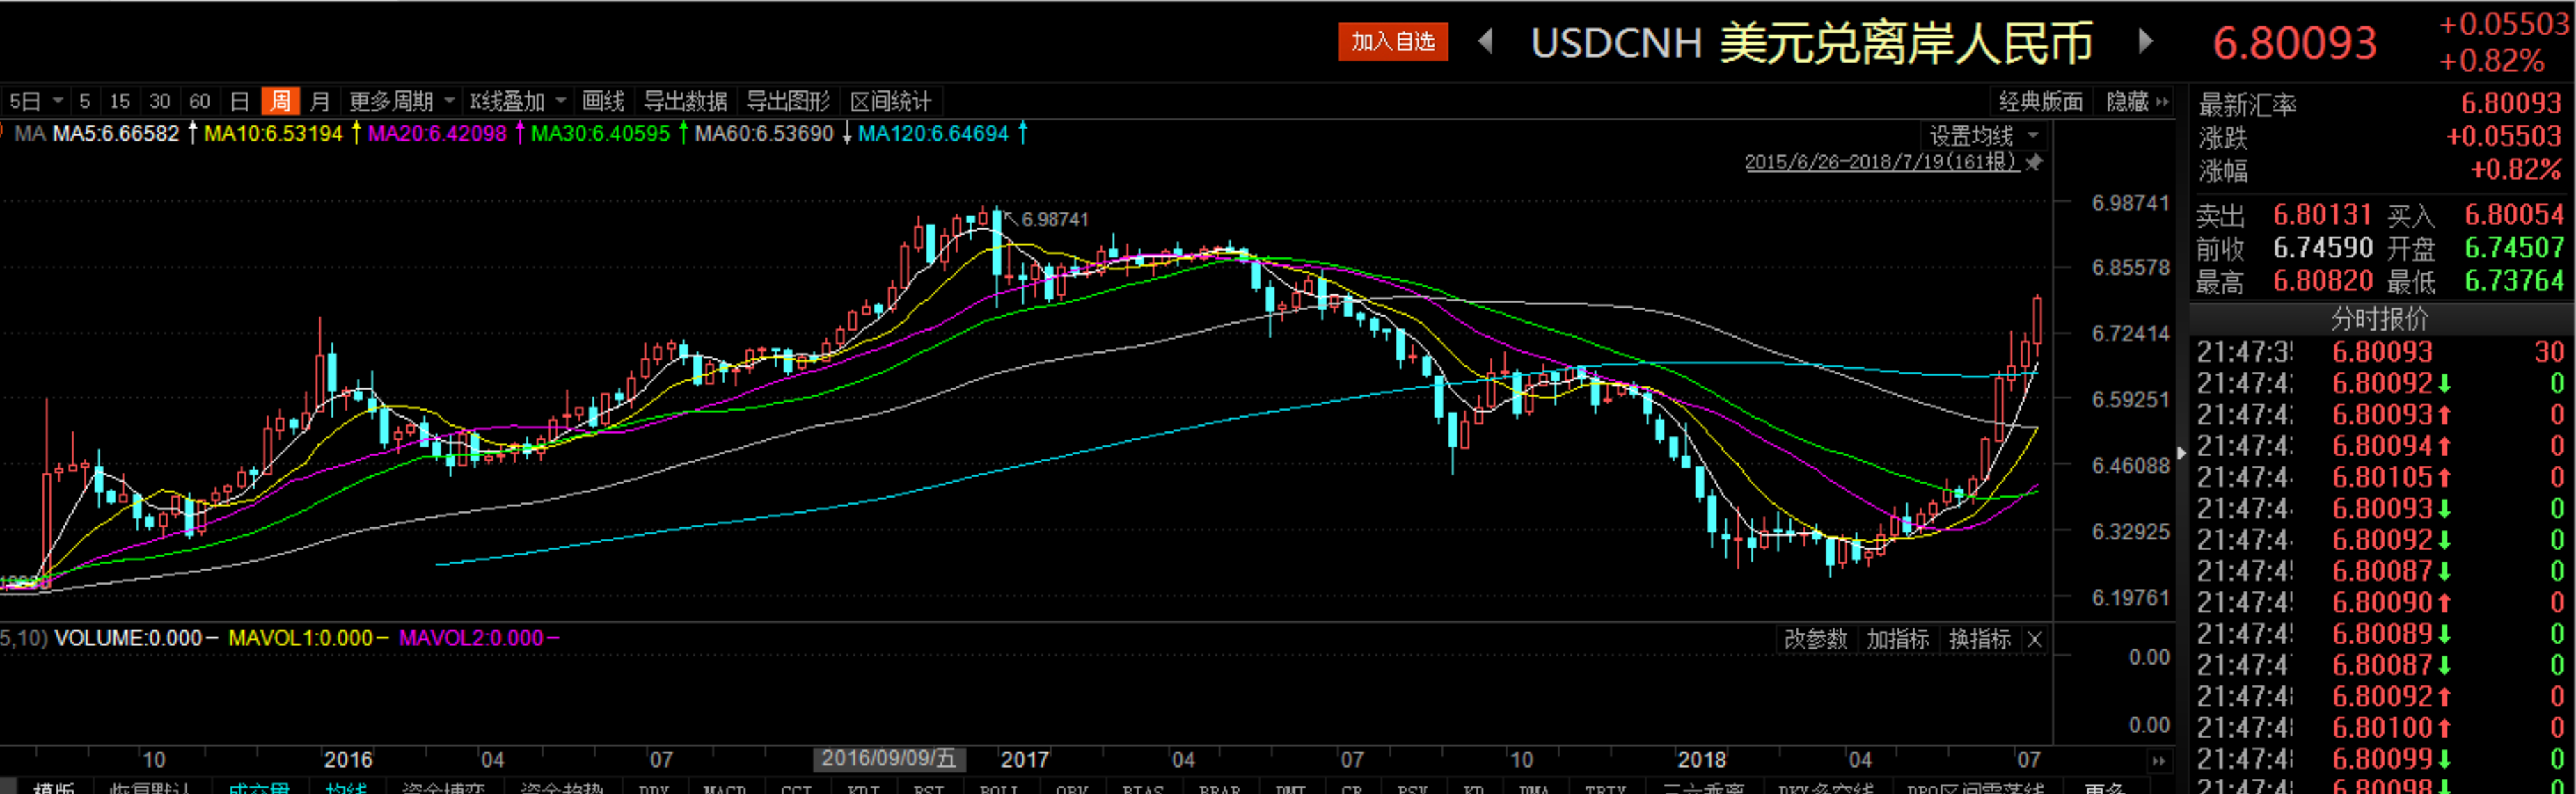Click the MA120 trend arrow

(x=1023, y=133)
